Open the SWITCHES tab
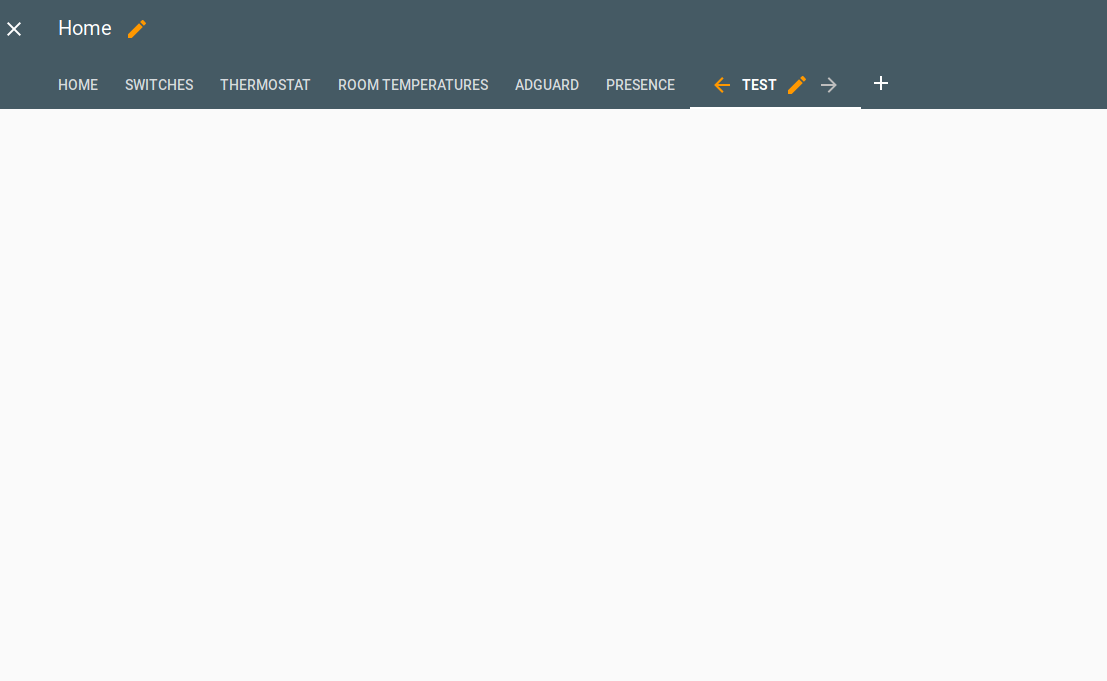1107x681 pixels. pyautogui.click(x=159, y=85)
